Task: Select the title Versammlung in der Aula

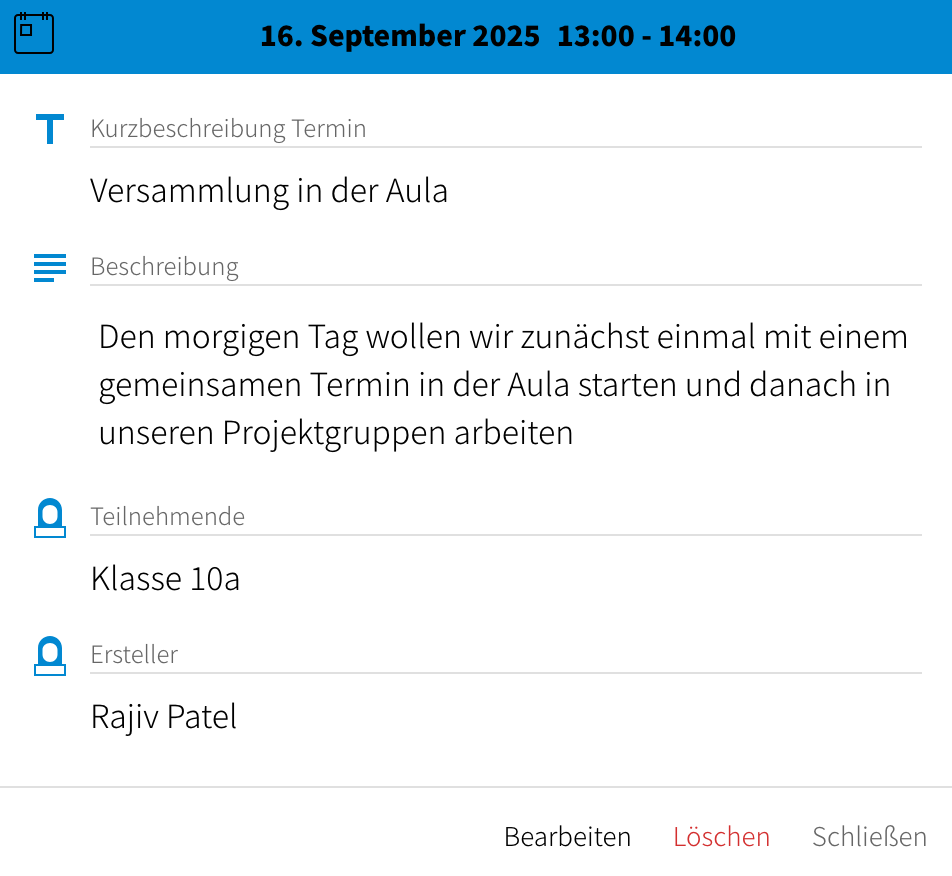Action: pyautogui.click(x=269, y=190)
